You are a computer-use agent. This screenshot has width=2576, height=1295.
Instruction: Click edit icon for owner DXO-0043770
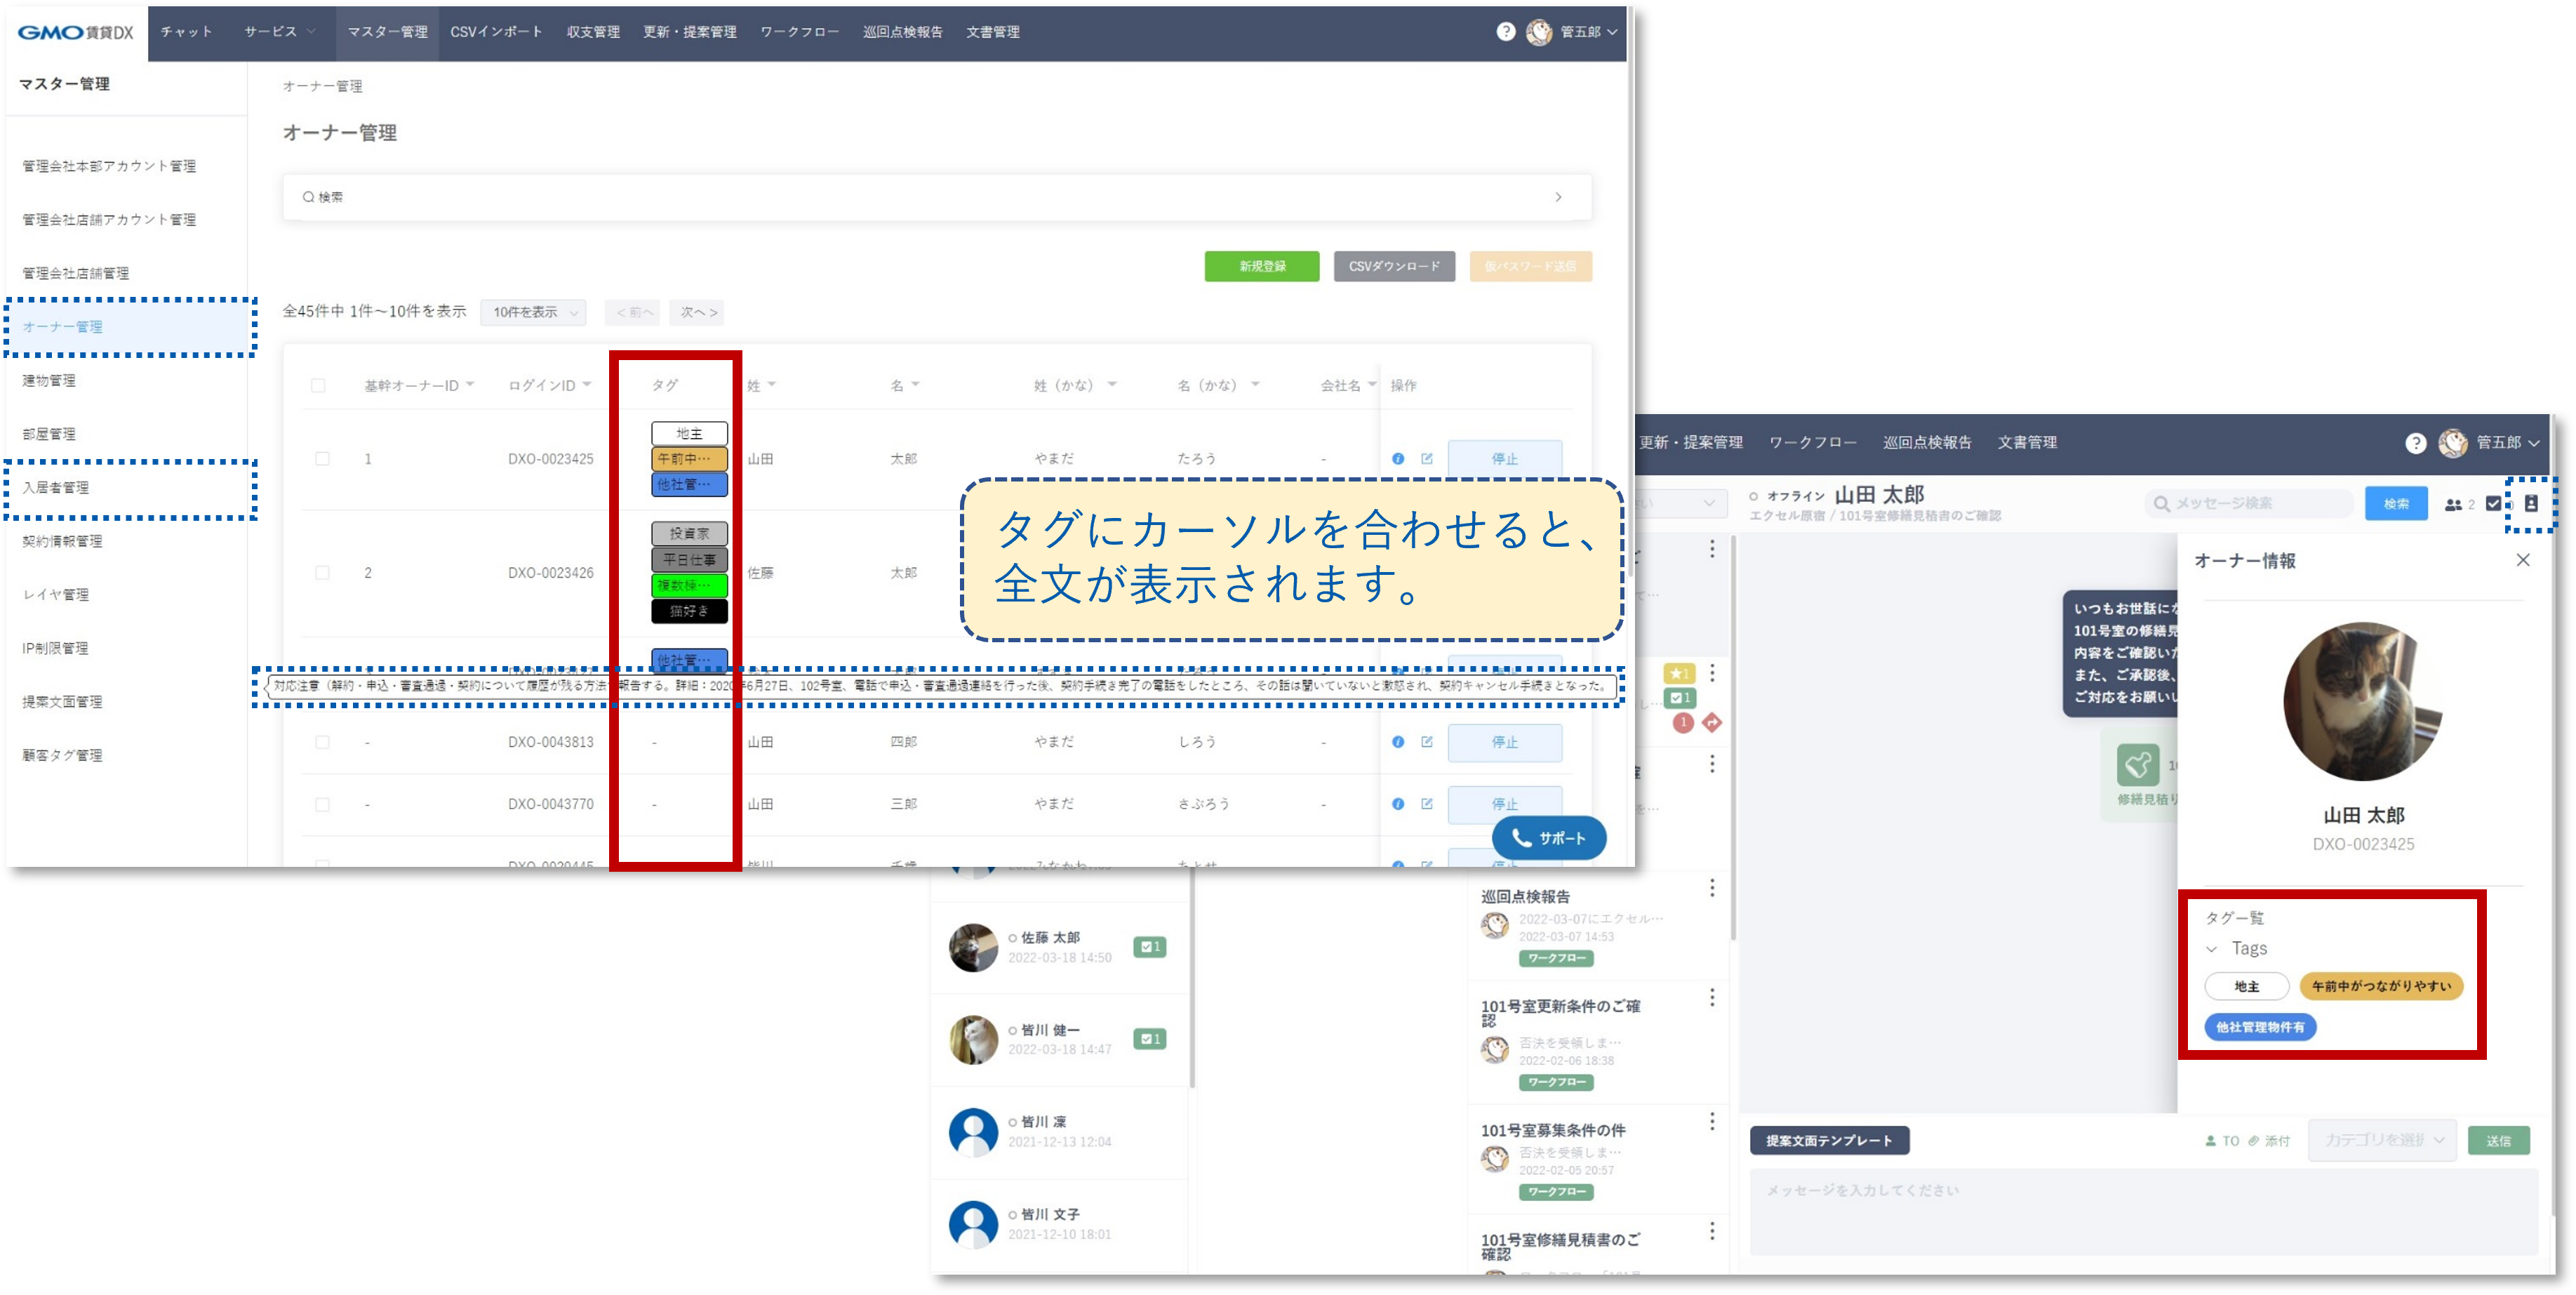pyautogui.click(x=1427, y=804)
